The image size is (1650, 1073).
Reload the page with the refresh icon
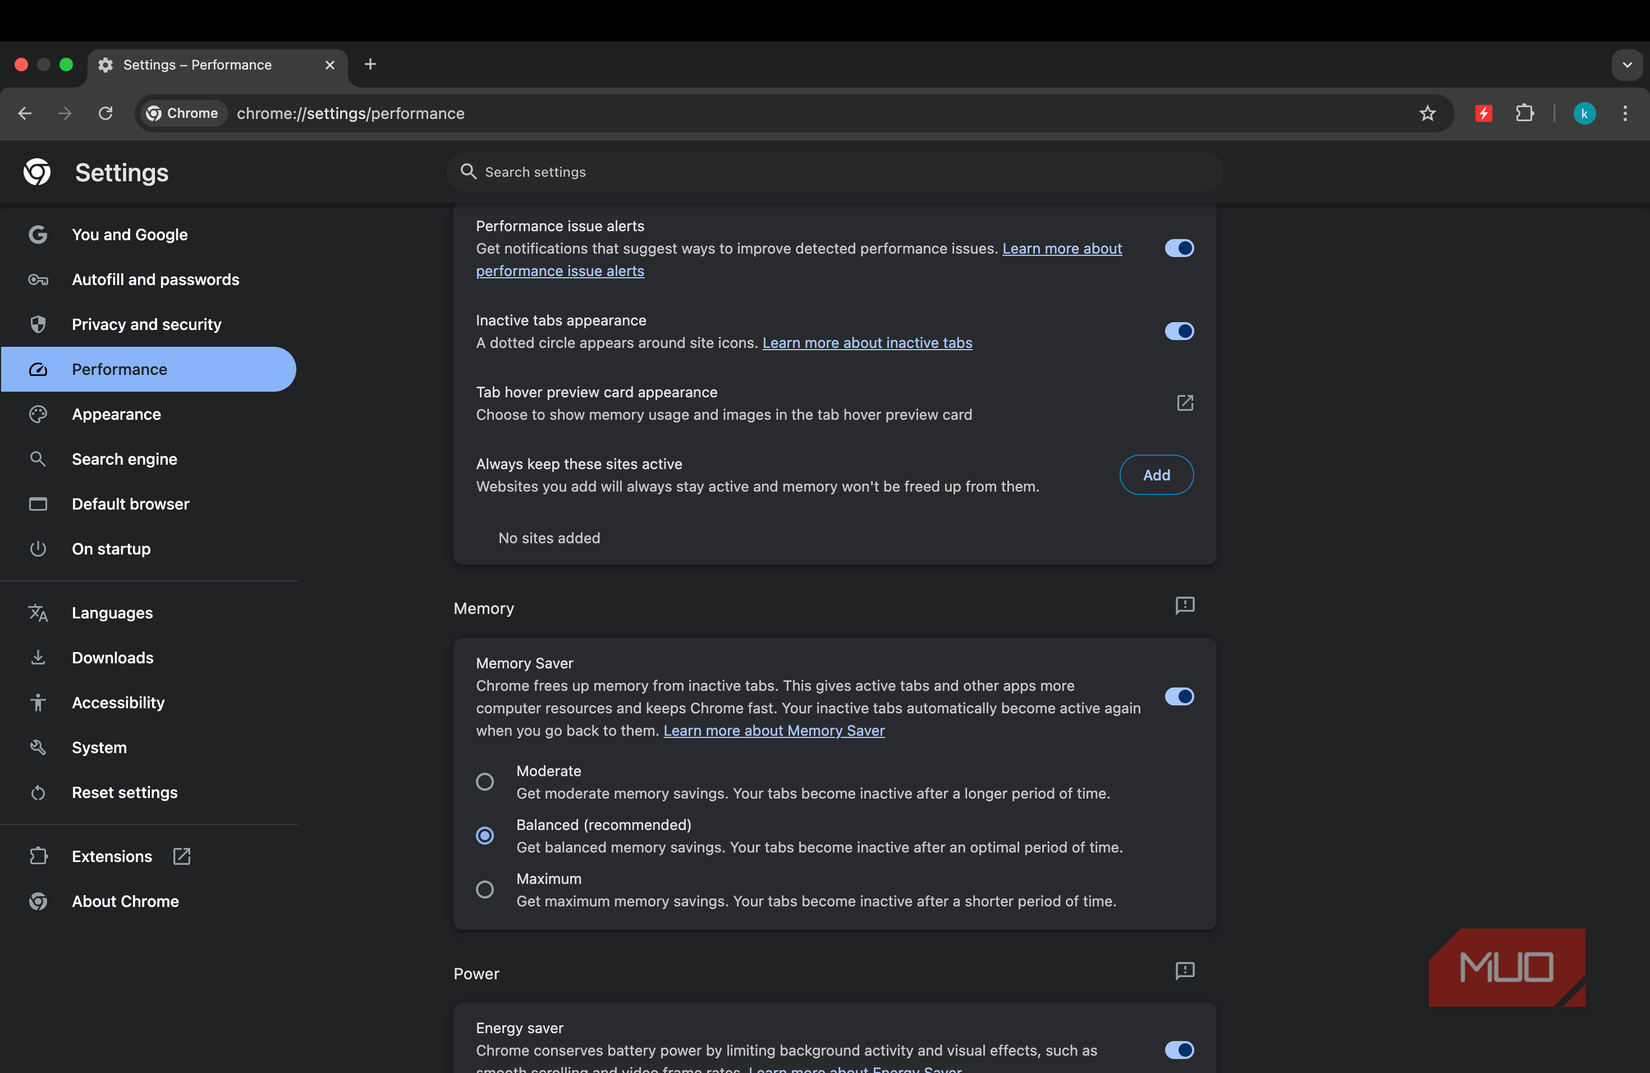point(105,114)
